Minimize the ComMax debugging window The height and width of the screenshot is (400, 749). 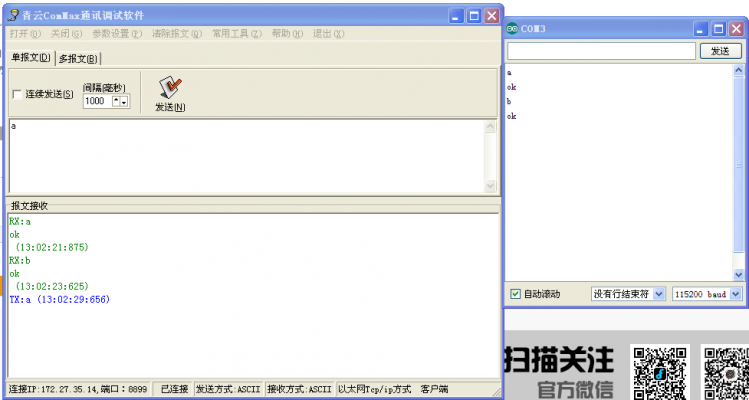click(457, 16)
